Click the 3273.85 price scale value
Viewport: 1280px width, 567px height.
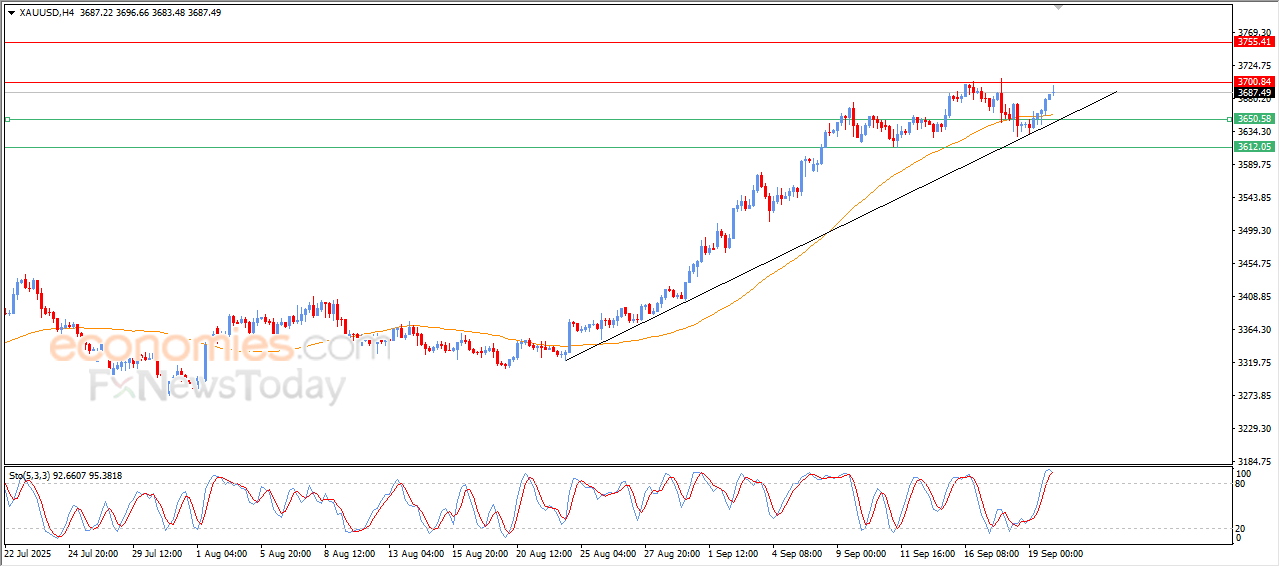(1254, 396)
